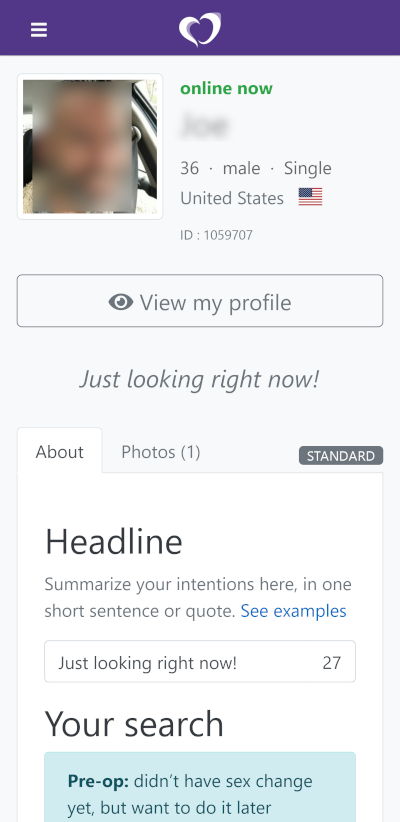Viewport: 400px width, 822px height.
Task: Click the eye icon beside View my profile
Action: tap(121, 302)
